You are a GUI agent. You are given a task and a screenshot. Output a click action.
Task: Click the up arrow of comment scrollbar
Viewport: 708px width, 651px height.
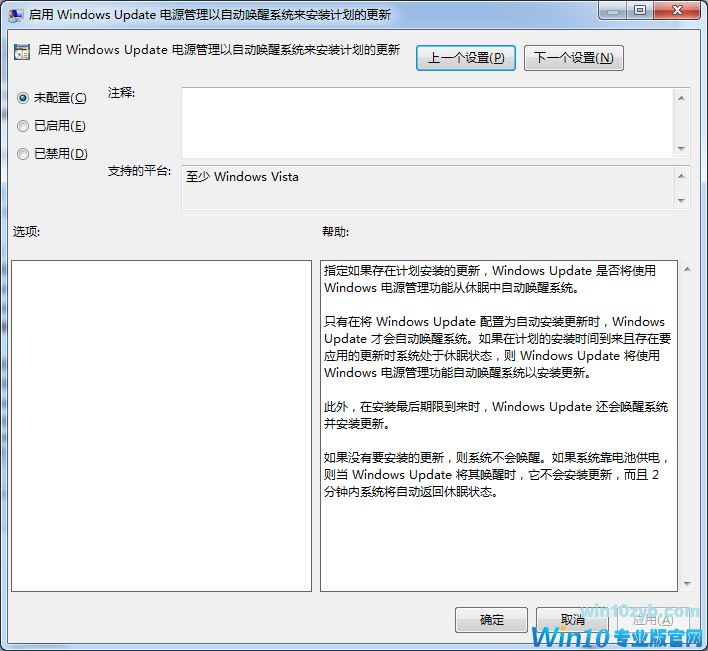click(x=681, y=98)
